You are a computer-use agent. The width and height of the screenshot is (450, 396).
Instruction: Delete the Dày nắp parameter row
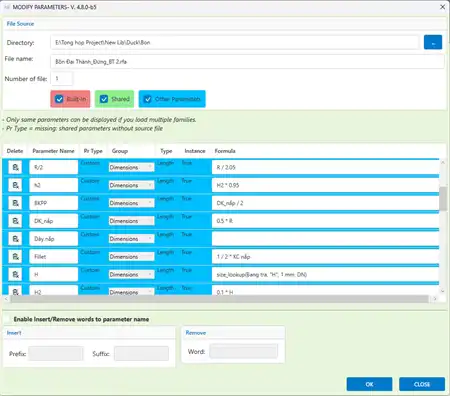tap(15, 239)
